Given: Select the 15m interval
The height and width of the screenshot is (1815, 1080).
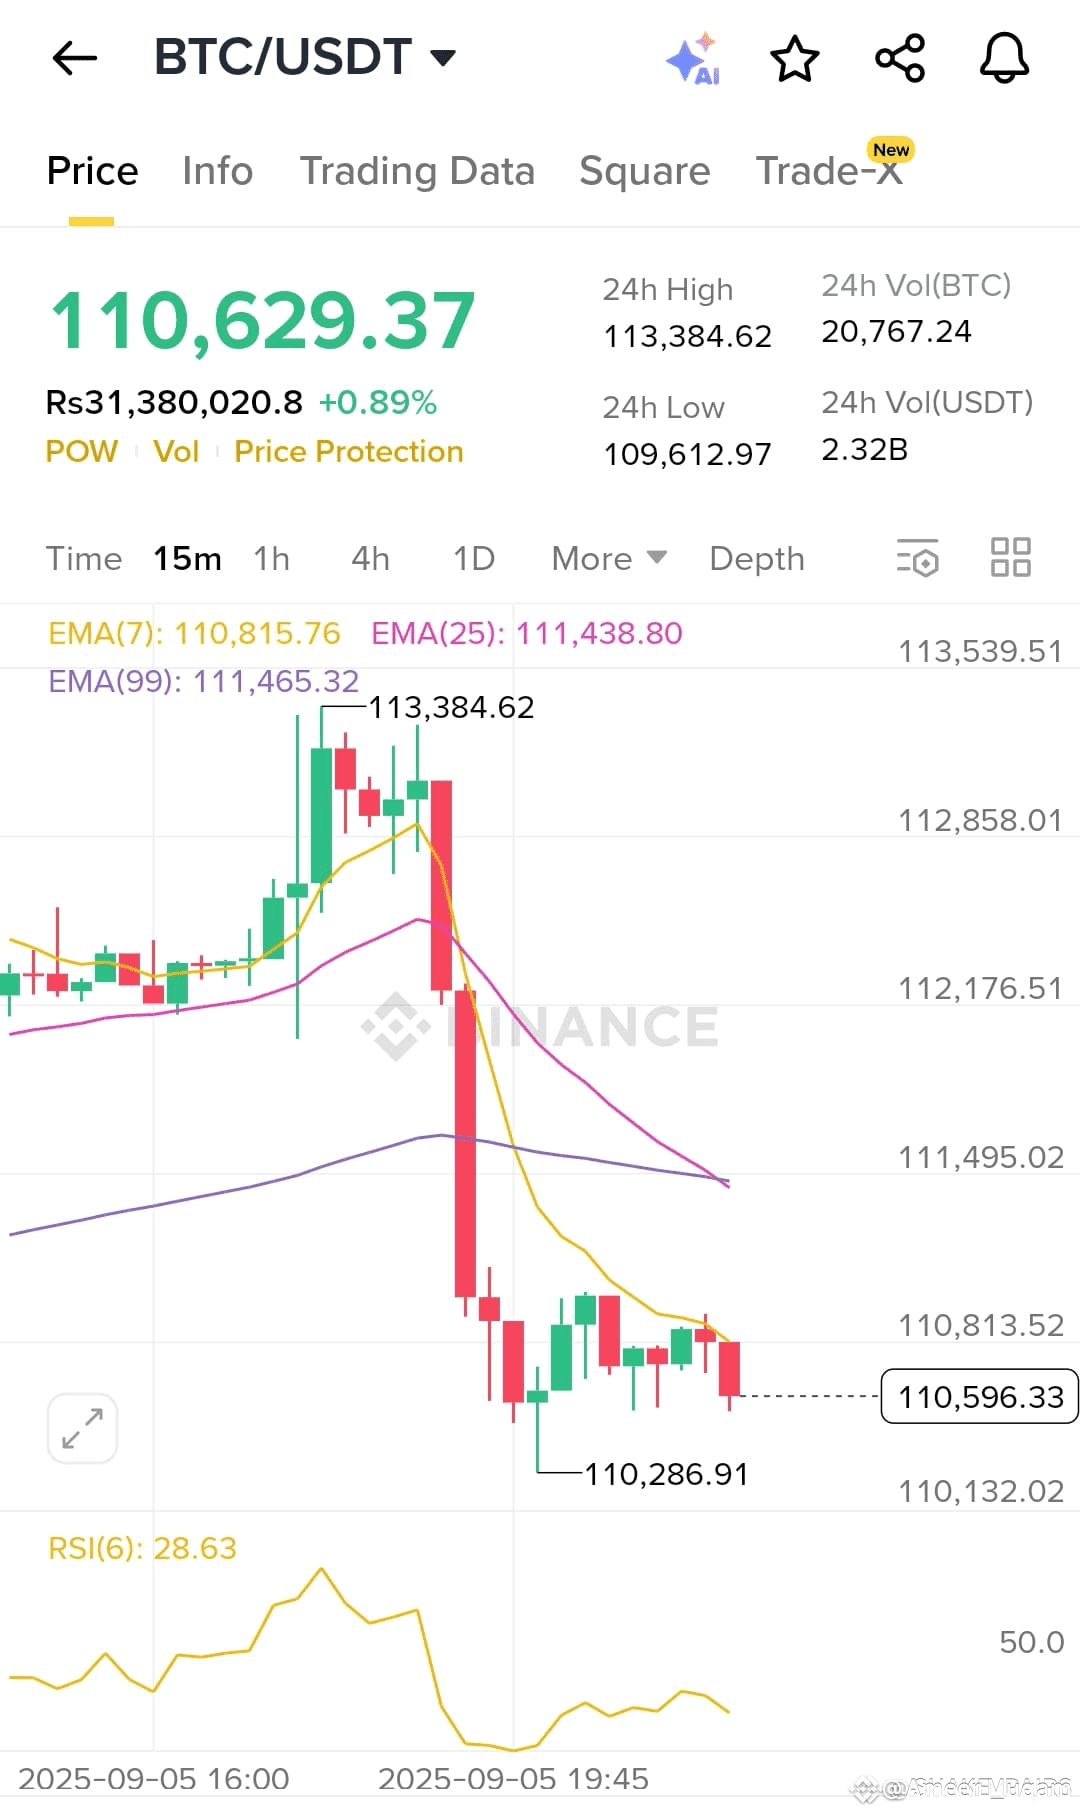Looking at the screenshot, I should [187, 559].
